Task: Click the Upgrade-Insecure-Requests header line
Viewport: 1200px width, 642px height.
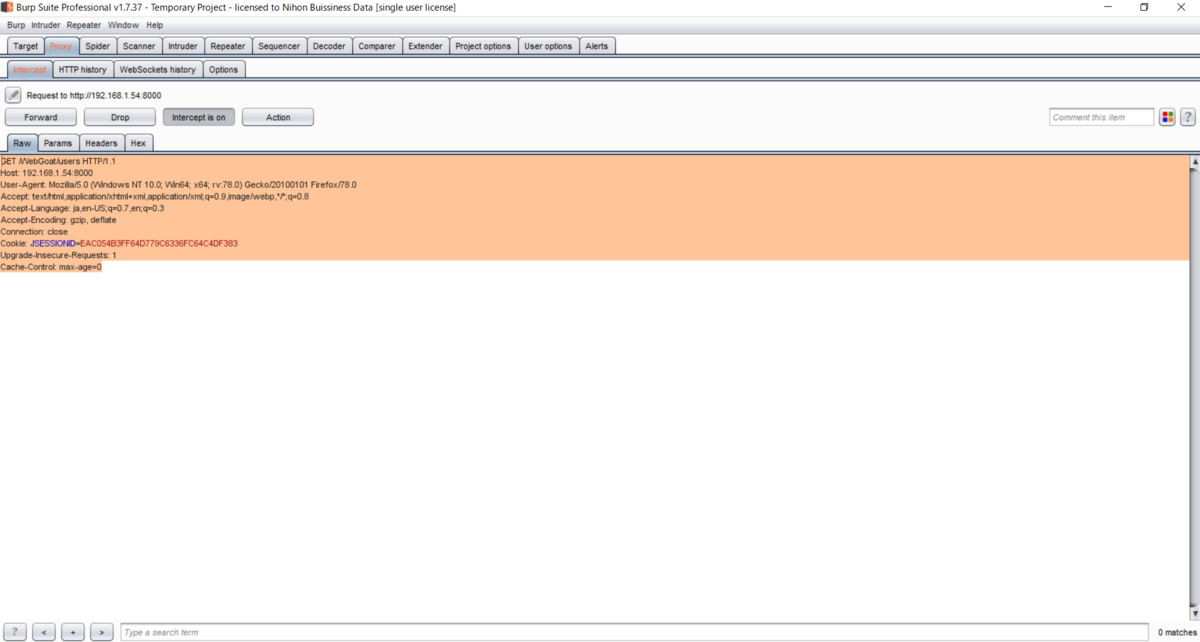Action: point(58,255)
